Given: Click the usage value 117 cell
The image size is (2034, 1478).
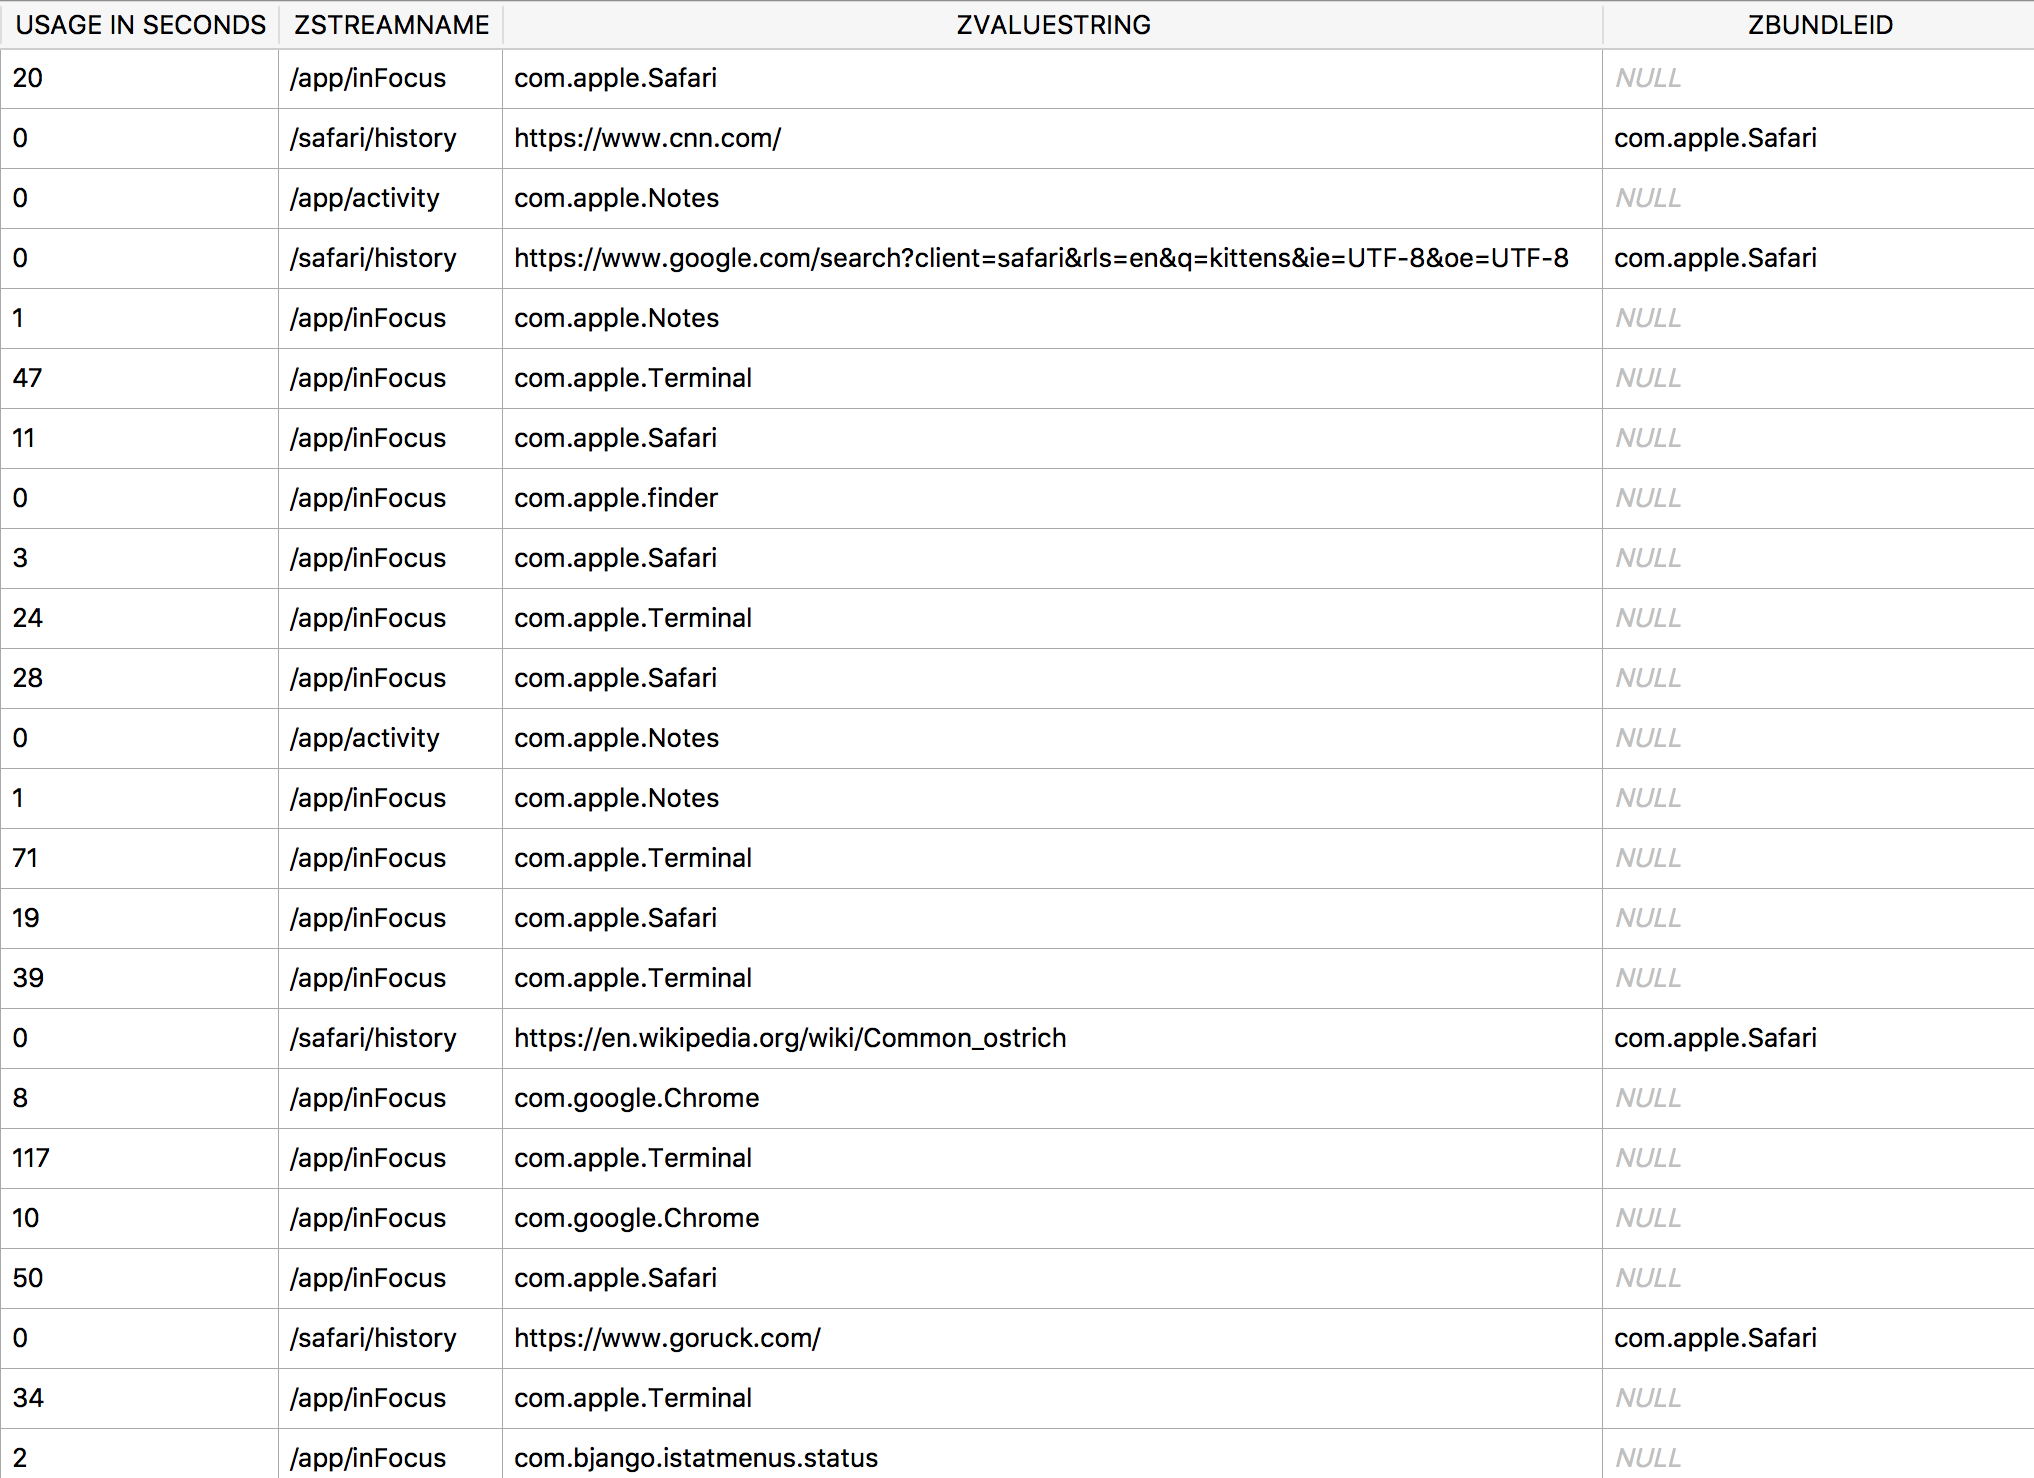Looking at the screenshot, I should click(x=31, y=1158).
